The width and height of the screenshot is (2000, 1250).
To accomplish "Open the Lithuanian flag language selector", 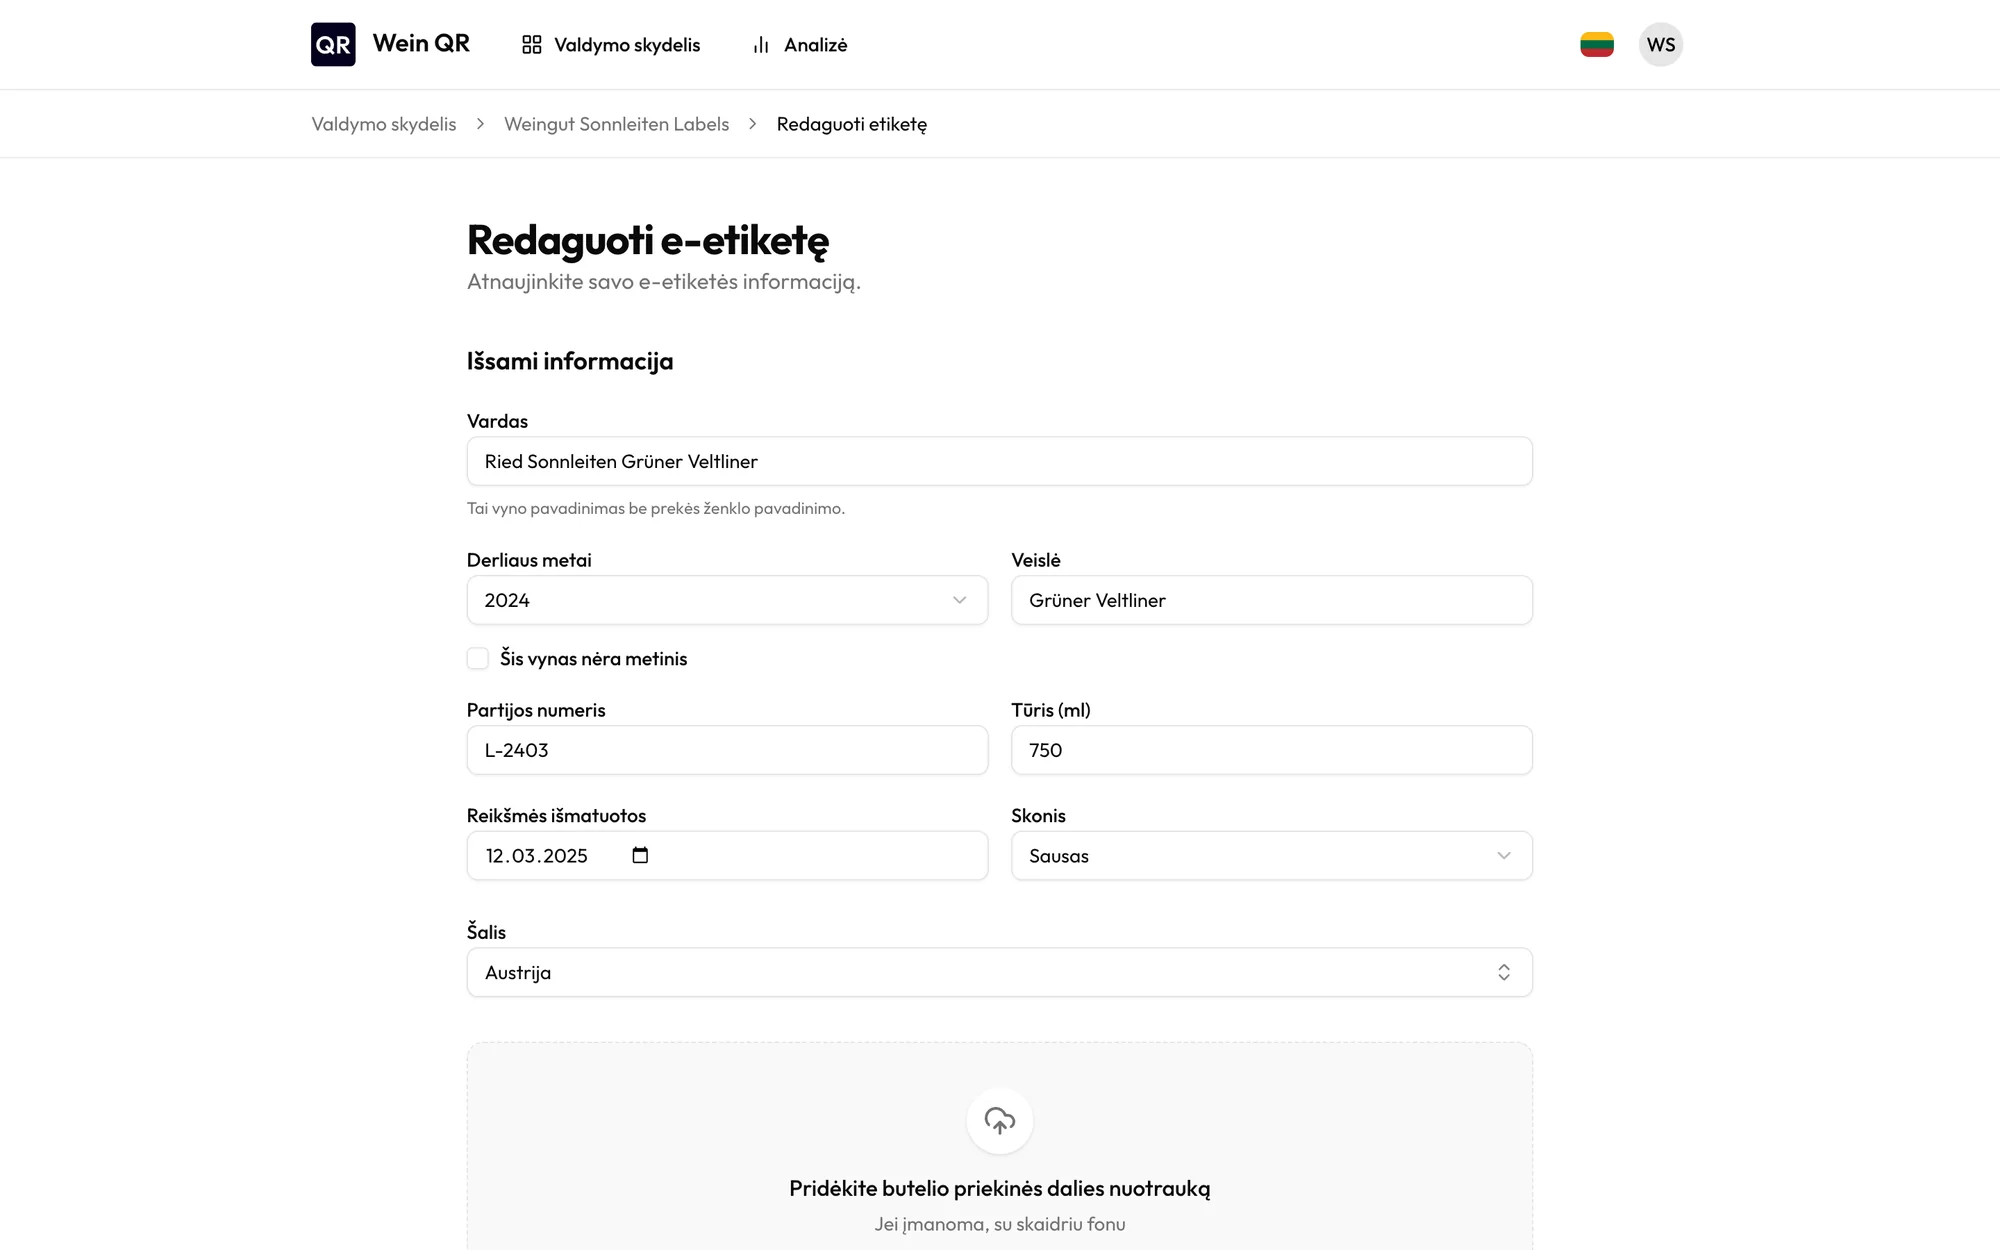I will point(1597,44).
